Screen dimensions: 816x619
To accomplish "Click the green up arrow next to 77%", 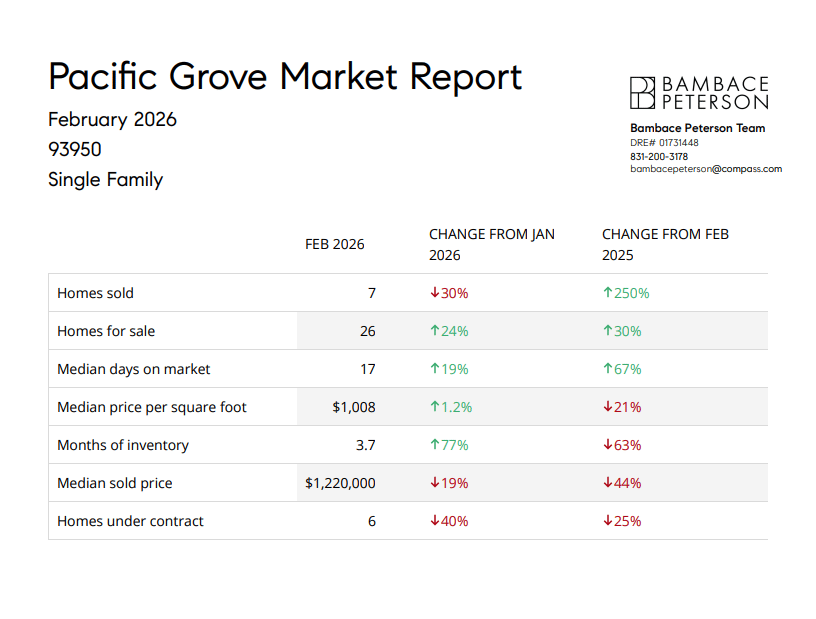I will (434, 445).
